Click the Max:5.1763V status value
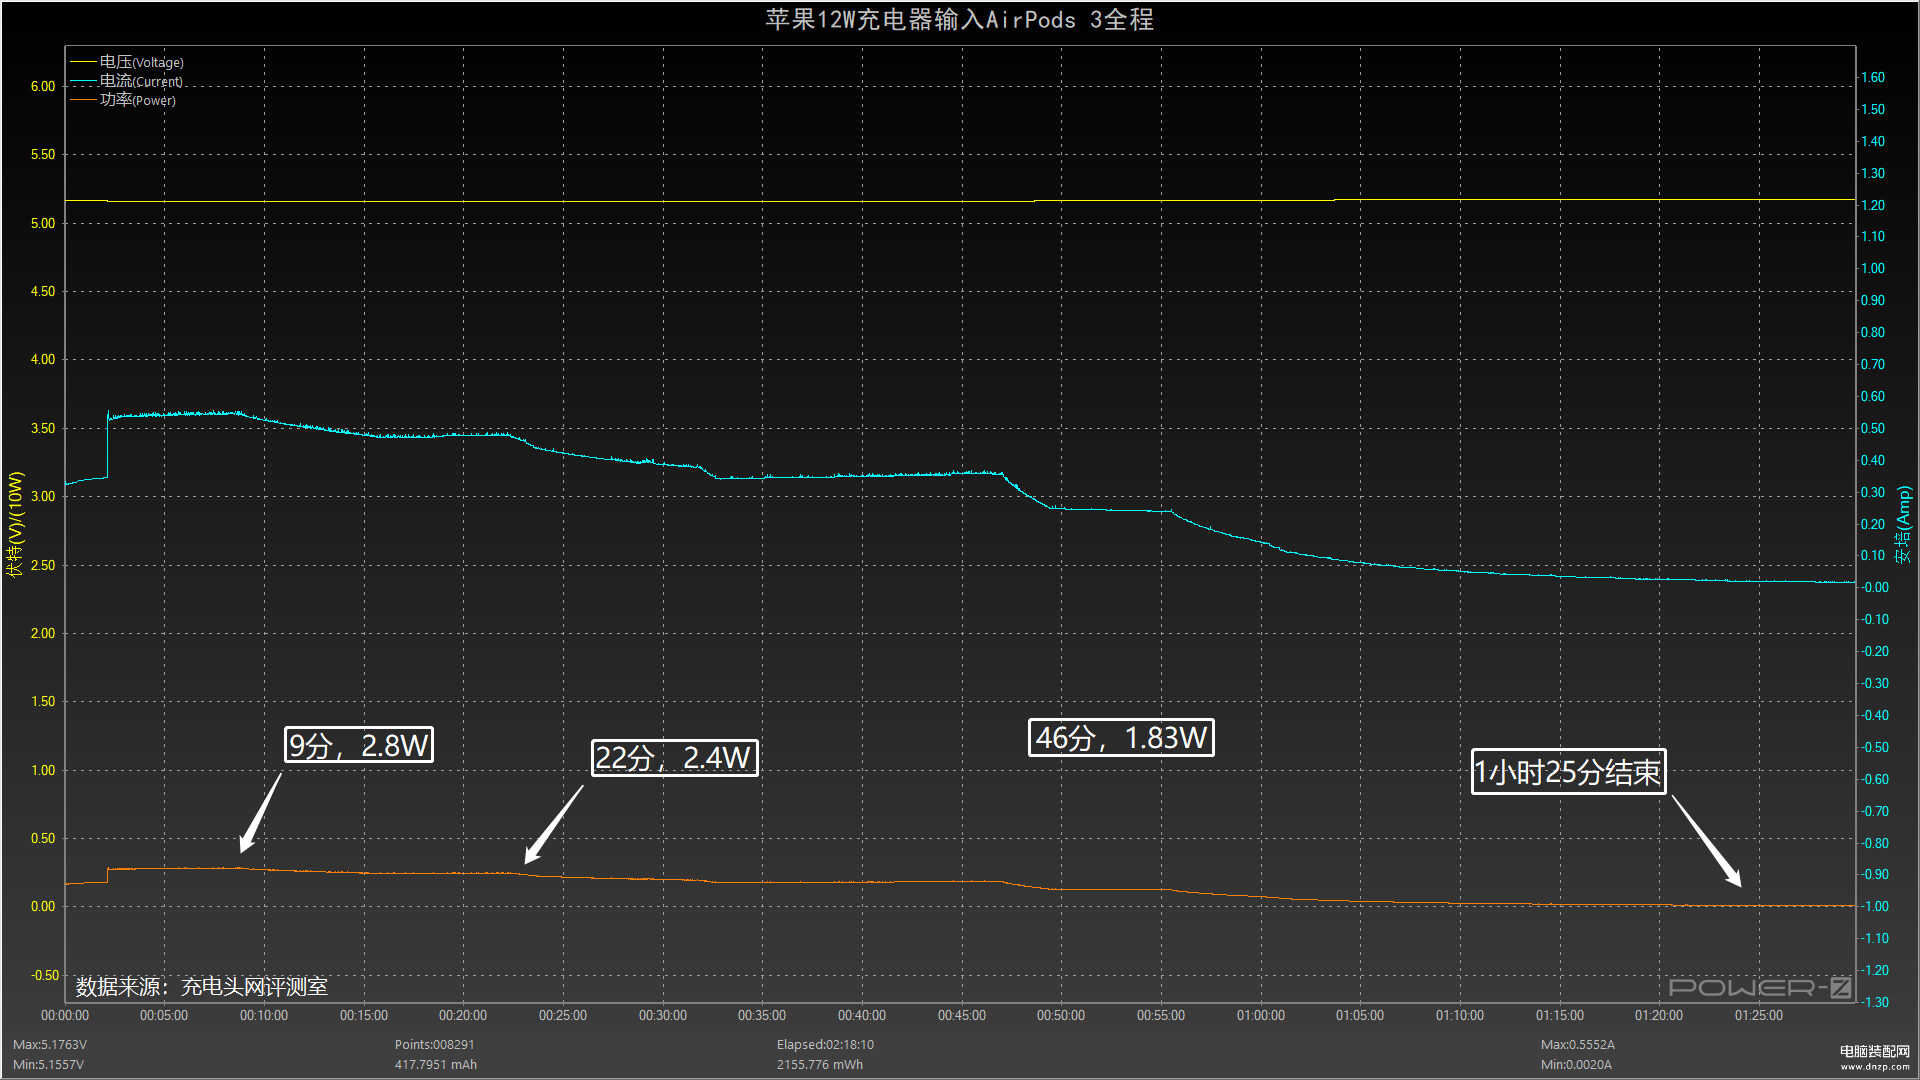The image size is (1920, 1080). (x=50, y=1044)
